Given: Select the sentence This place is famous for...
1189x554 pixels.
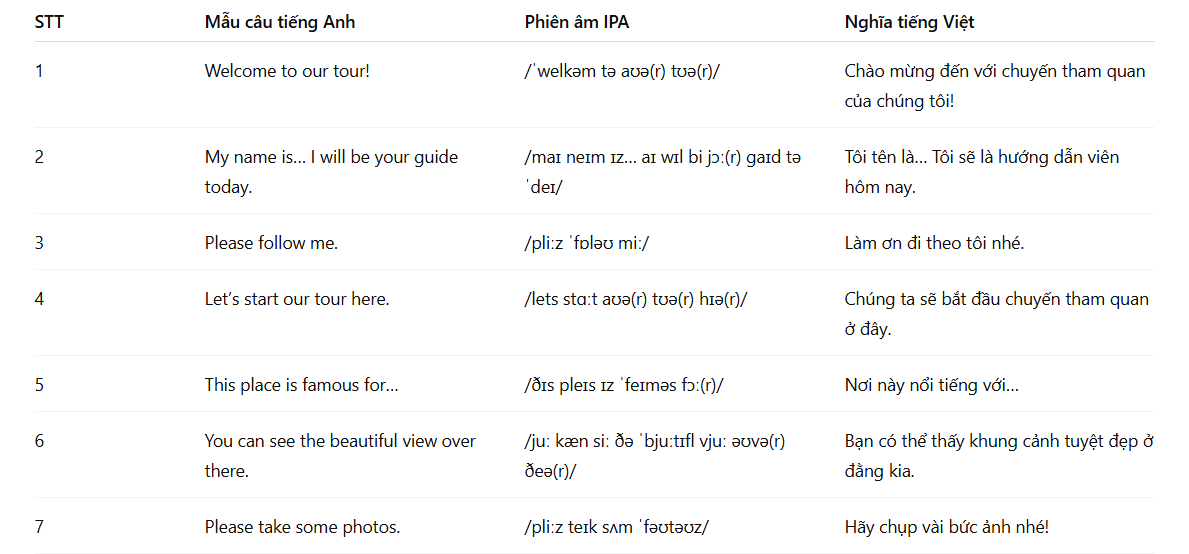Looking at the screenshot, I should click(x=301, y=385).
